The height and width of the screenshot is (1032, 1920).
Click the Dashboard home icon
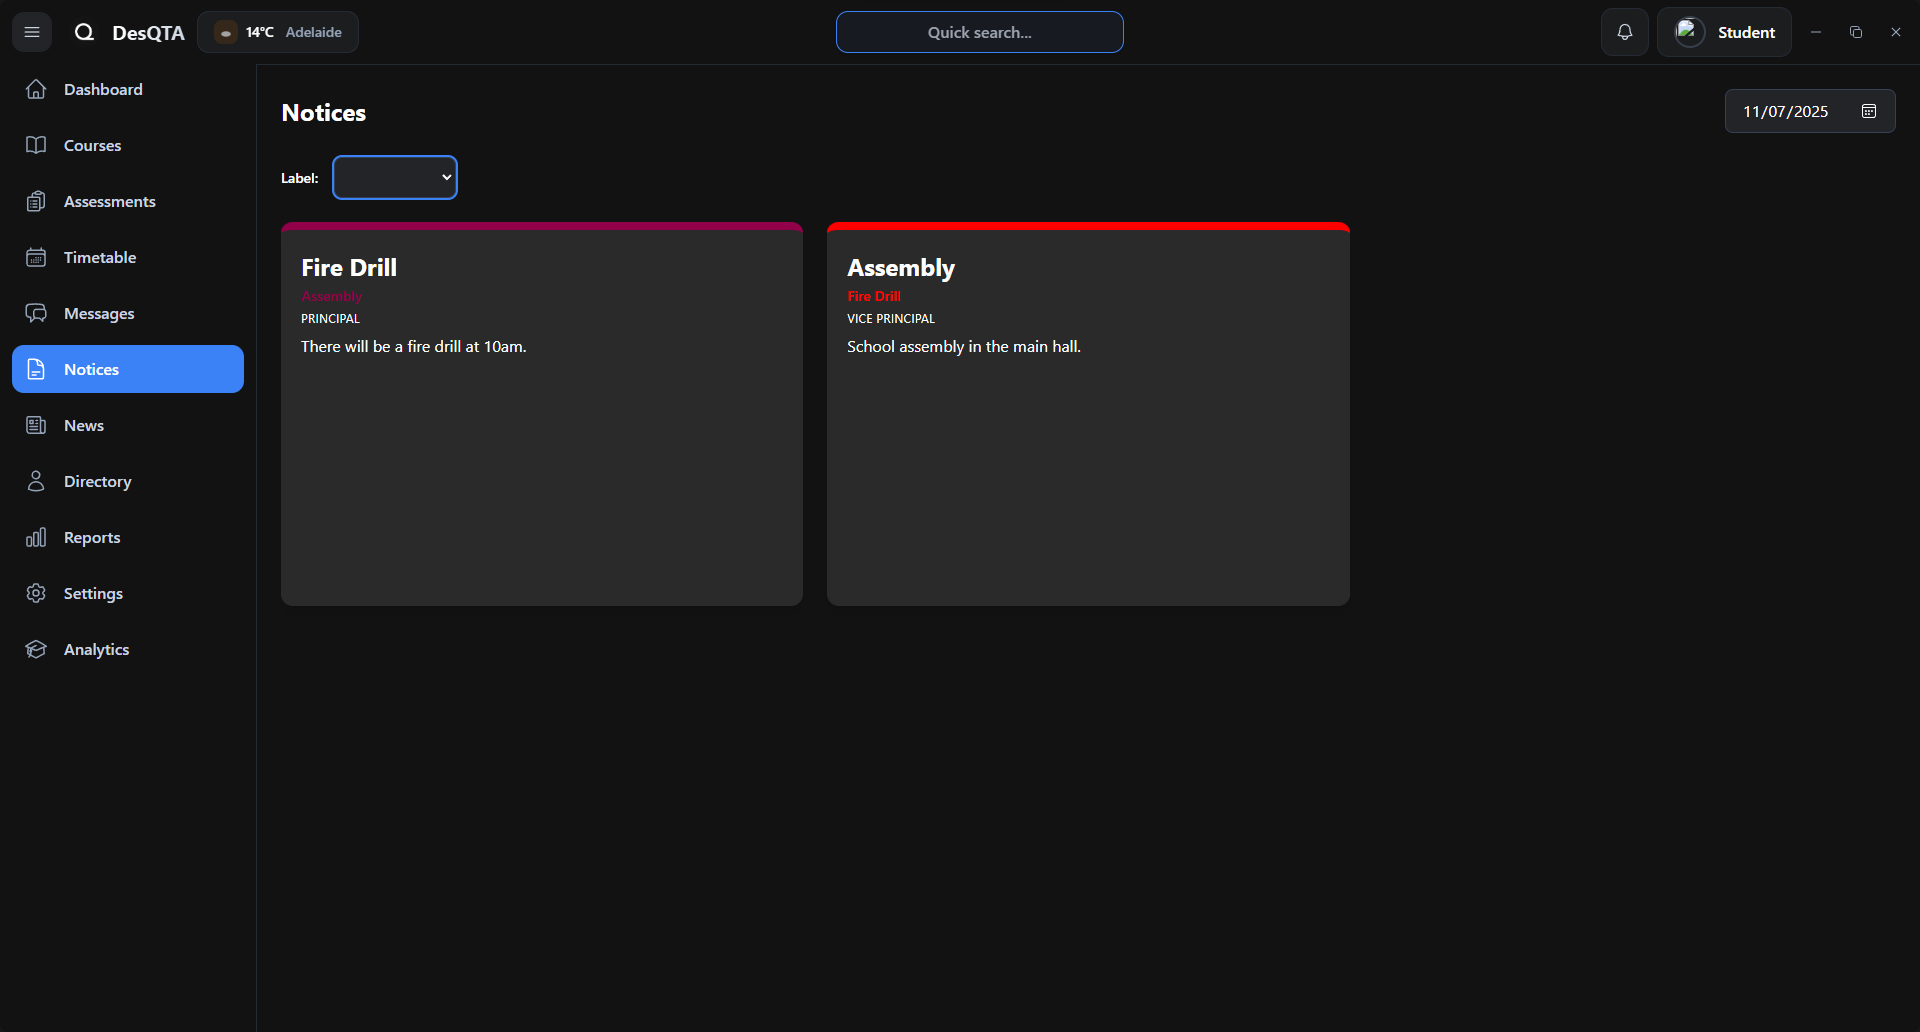click(36, 89)
